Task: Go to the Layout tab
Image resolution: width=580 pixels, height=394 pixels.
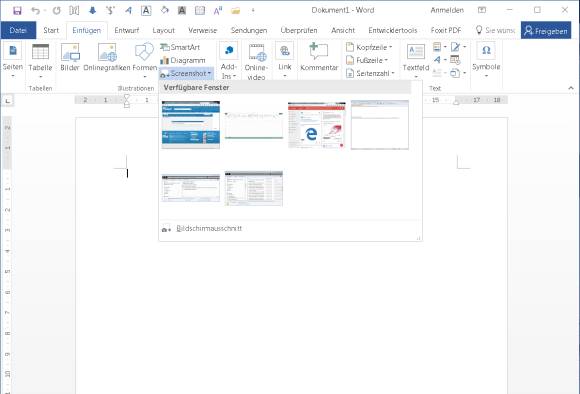Action: point(163,30)
